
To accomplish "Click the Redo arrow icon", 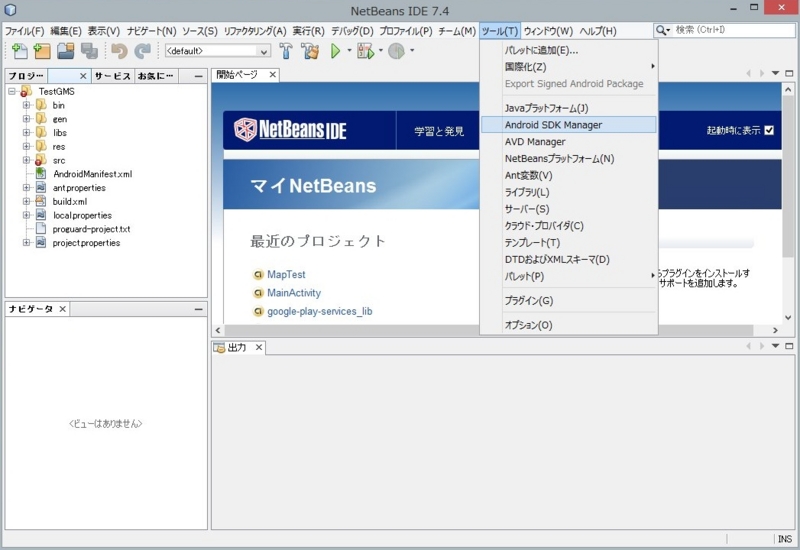I will click(x=142, y=51).
